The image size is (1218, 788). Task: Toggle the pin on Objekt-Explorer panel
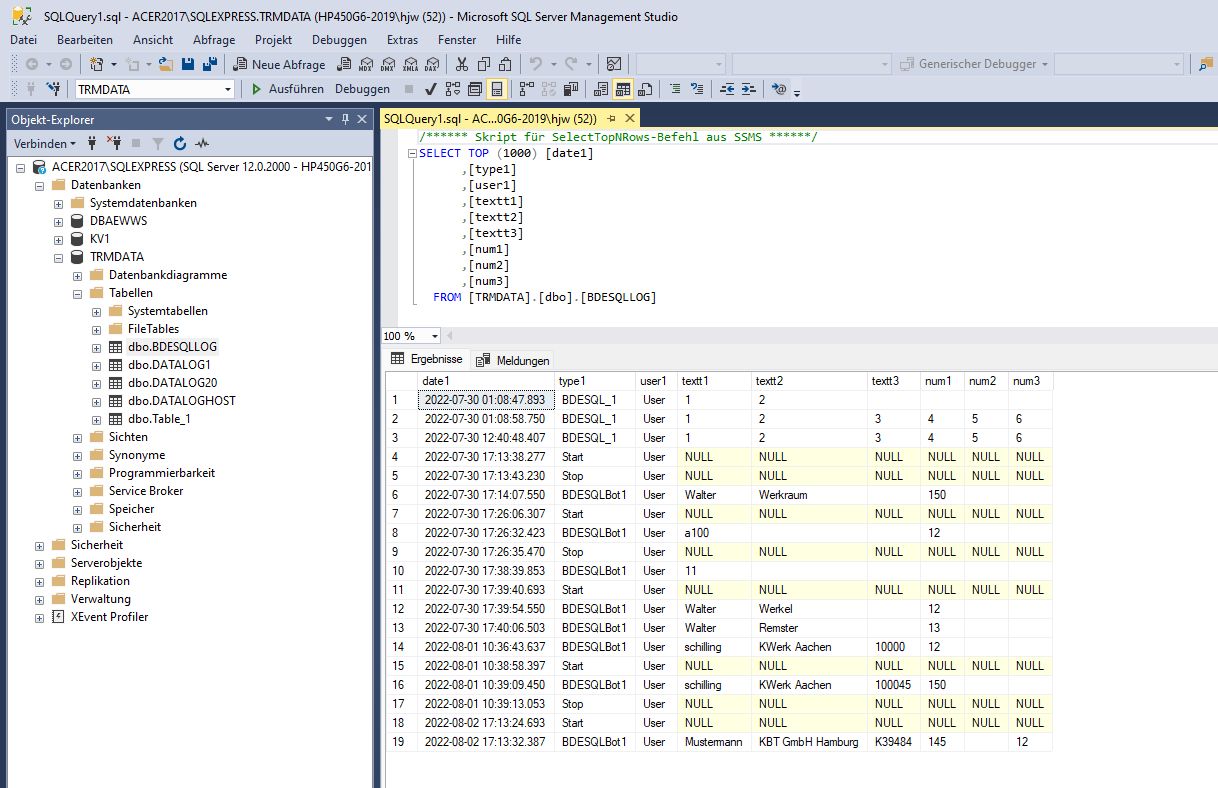click(345, 119)
